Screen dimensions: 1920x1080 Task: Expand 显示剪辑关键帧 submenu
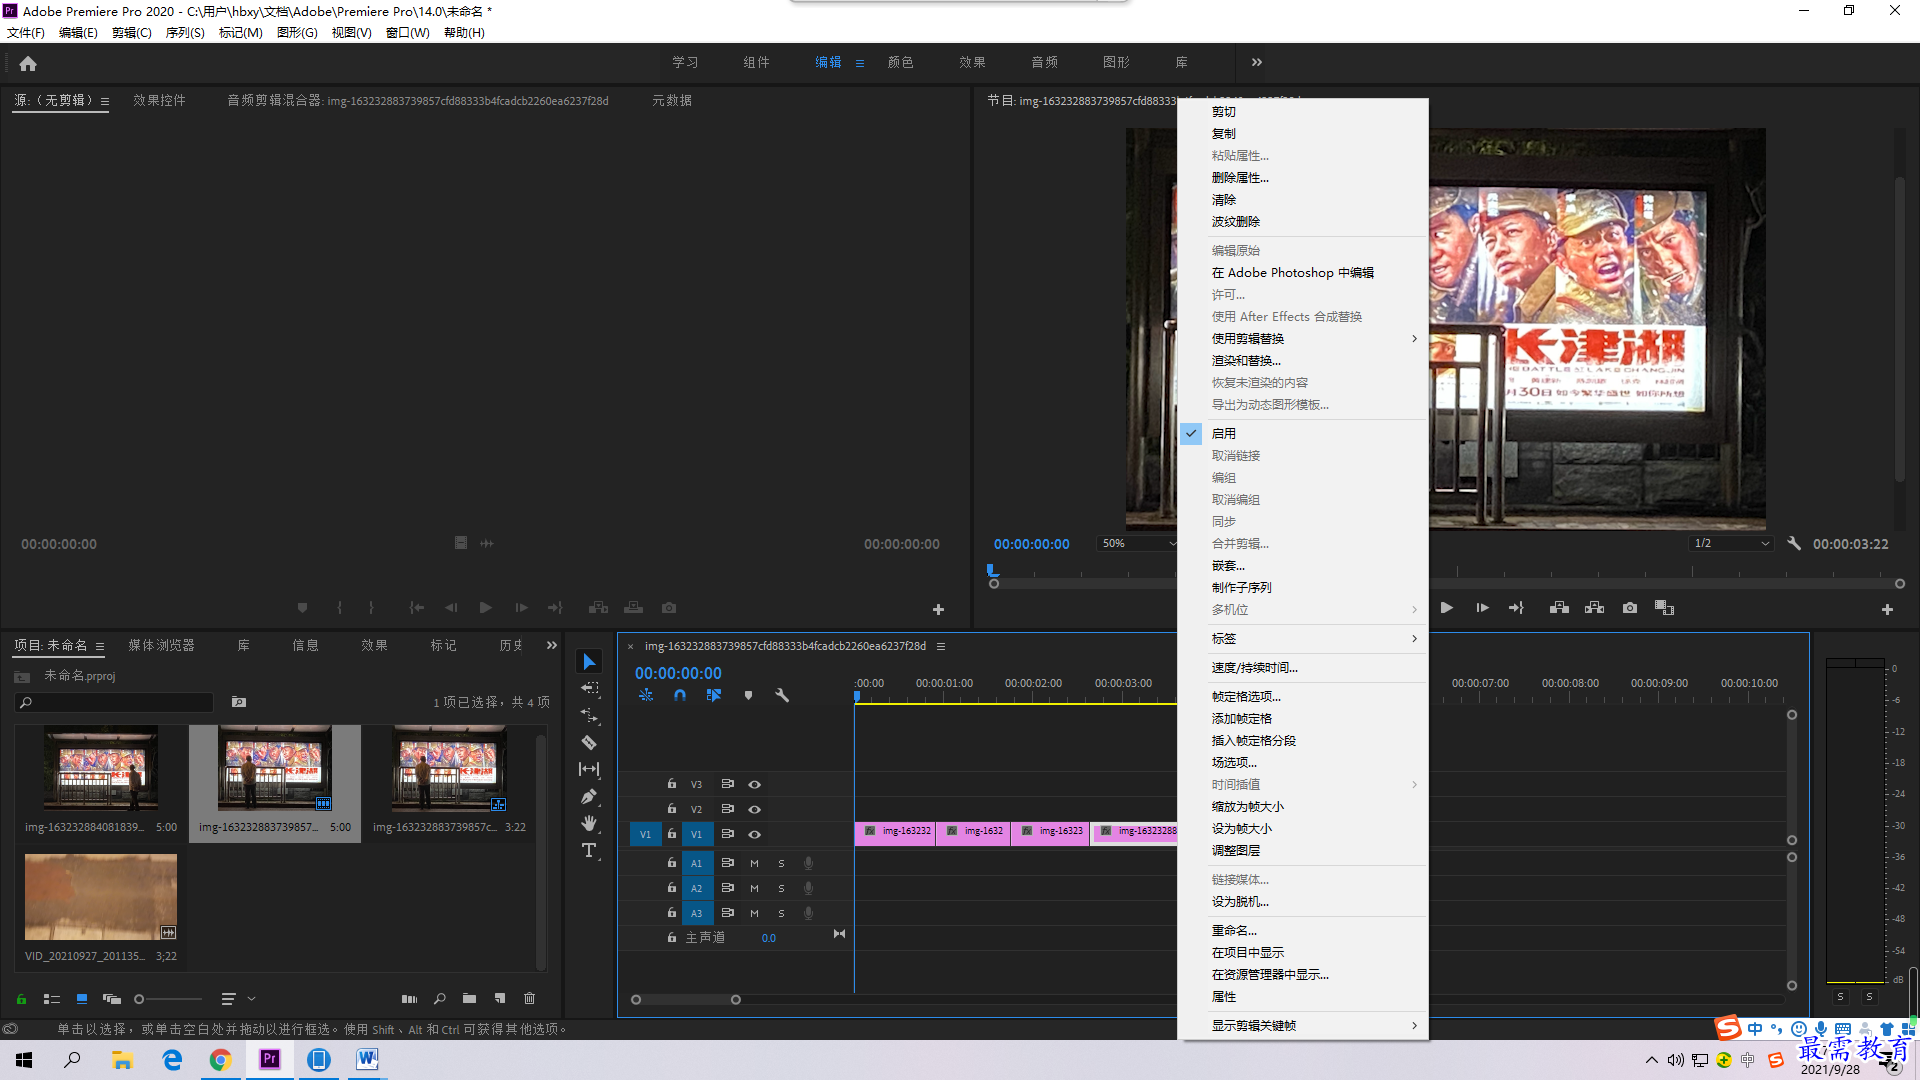[1303, 1026]
